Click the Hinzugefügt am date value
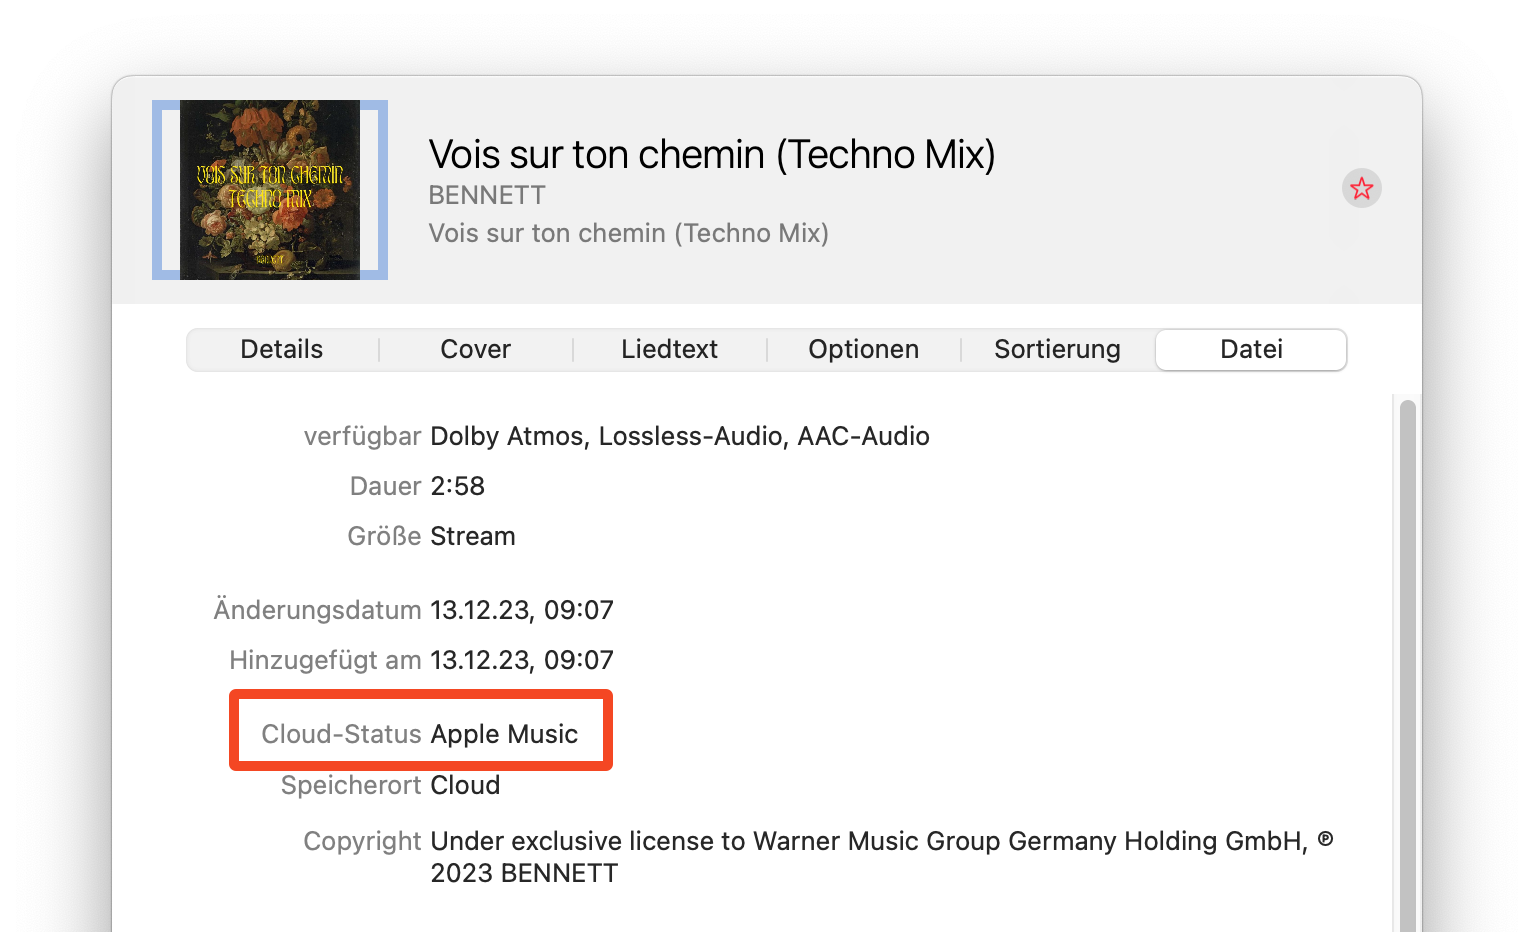Viewport: 1534px width, 932px height. (x=521, y=660)
